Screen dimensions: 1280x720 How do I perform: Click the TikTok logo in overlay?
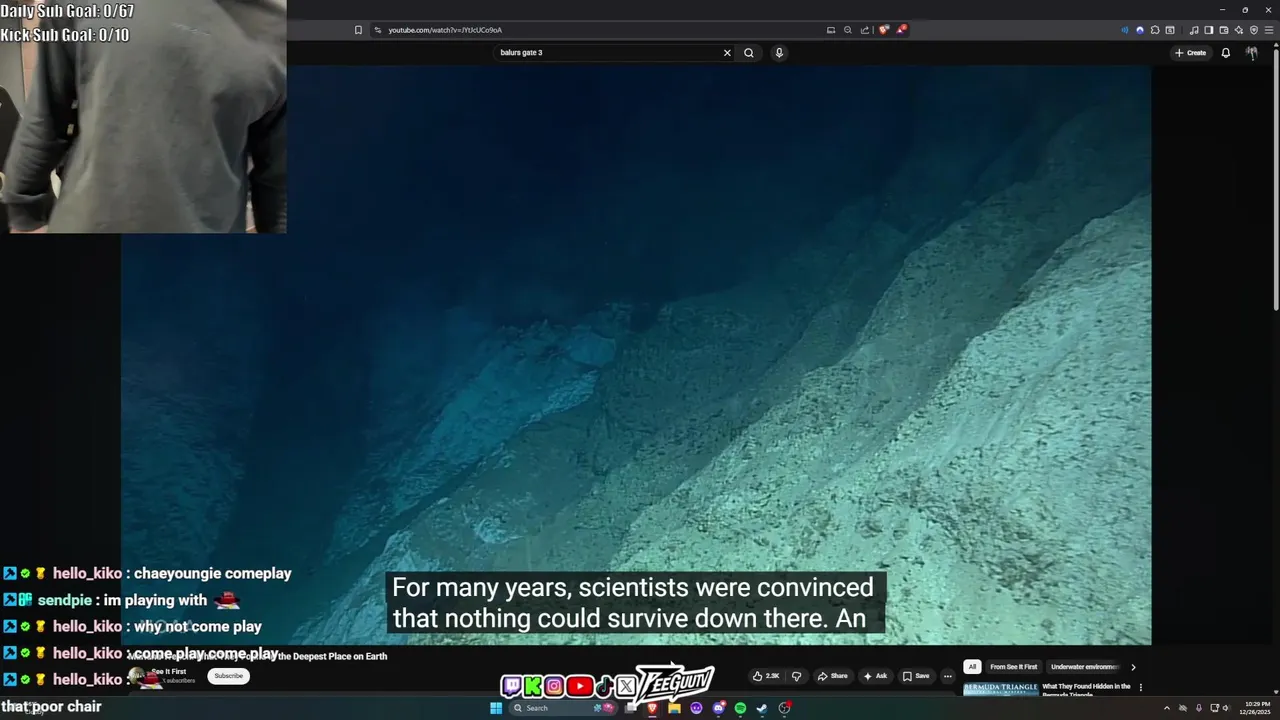pos(603,686)
